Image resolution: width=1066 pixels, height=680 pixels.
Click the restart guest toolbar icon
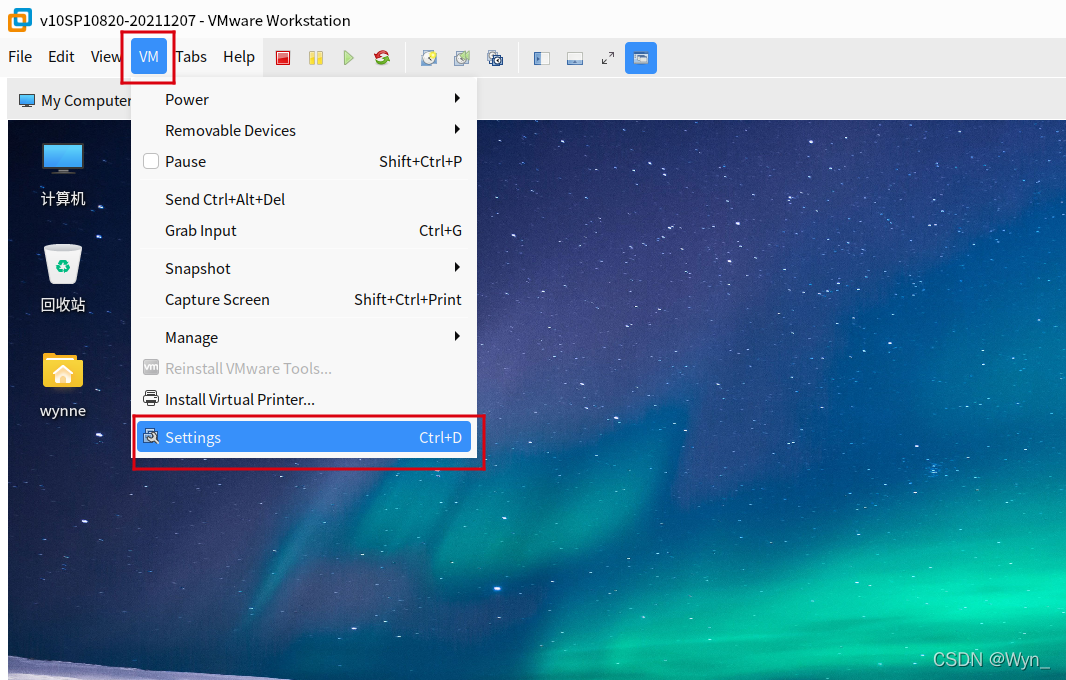382,58
